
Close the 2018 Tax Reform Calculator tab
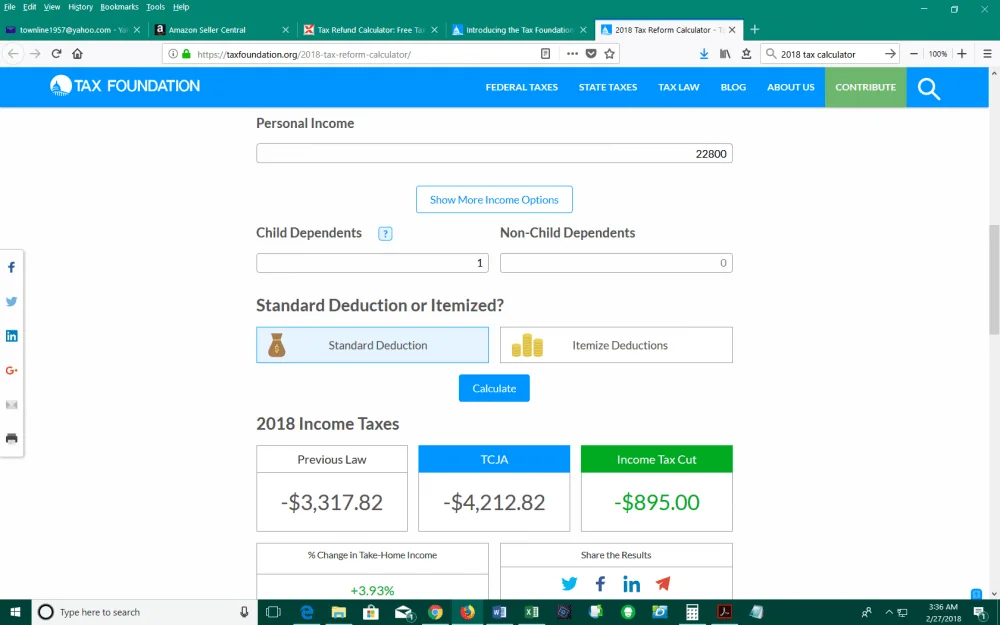coord(732,29)
